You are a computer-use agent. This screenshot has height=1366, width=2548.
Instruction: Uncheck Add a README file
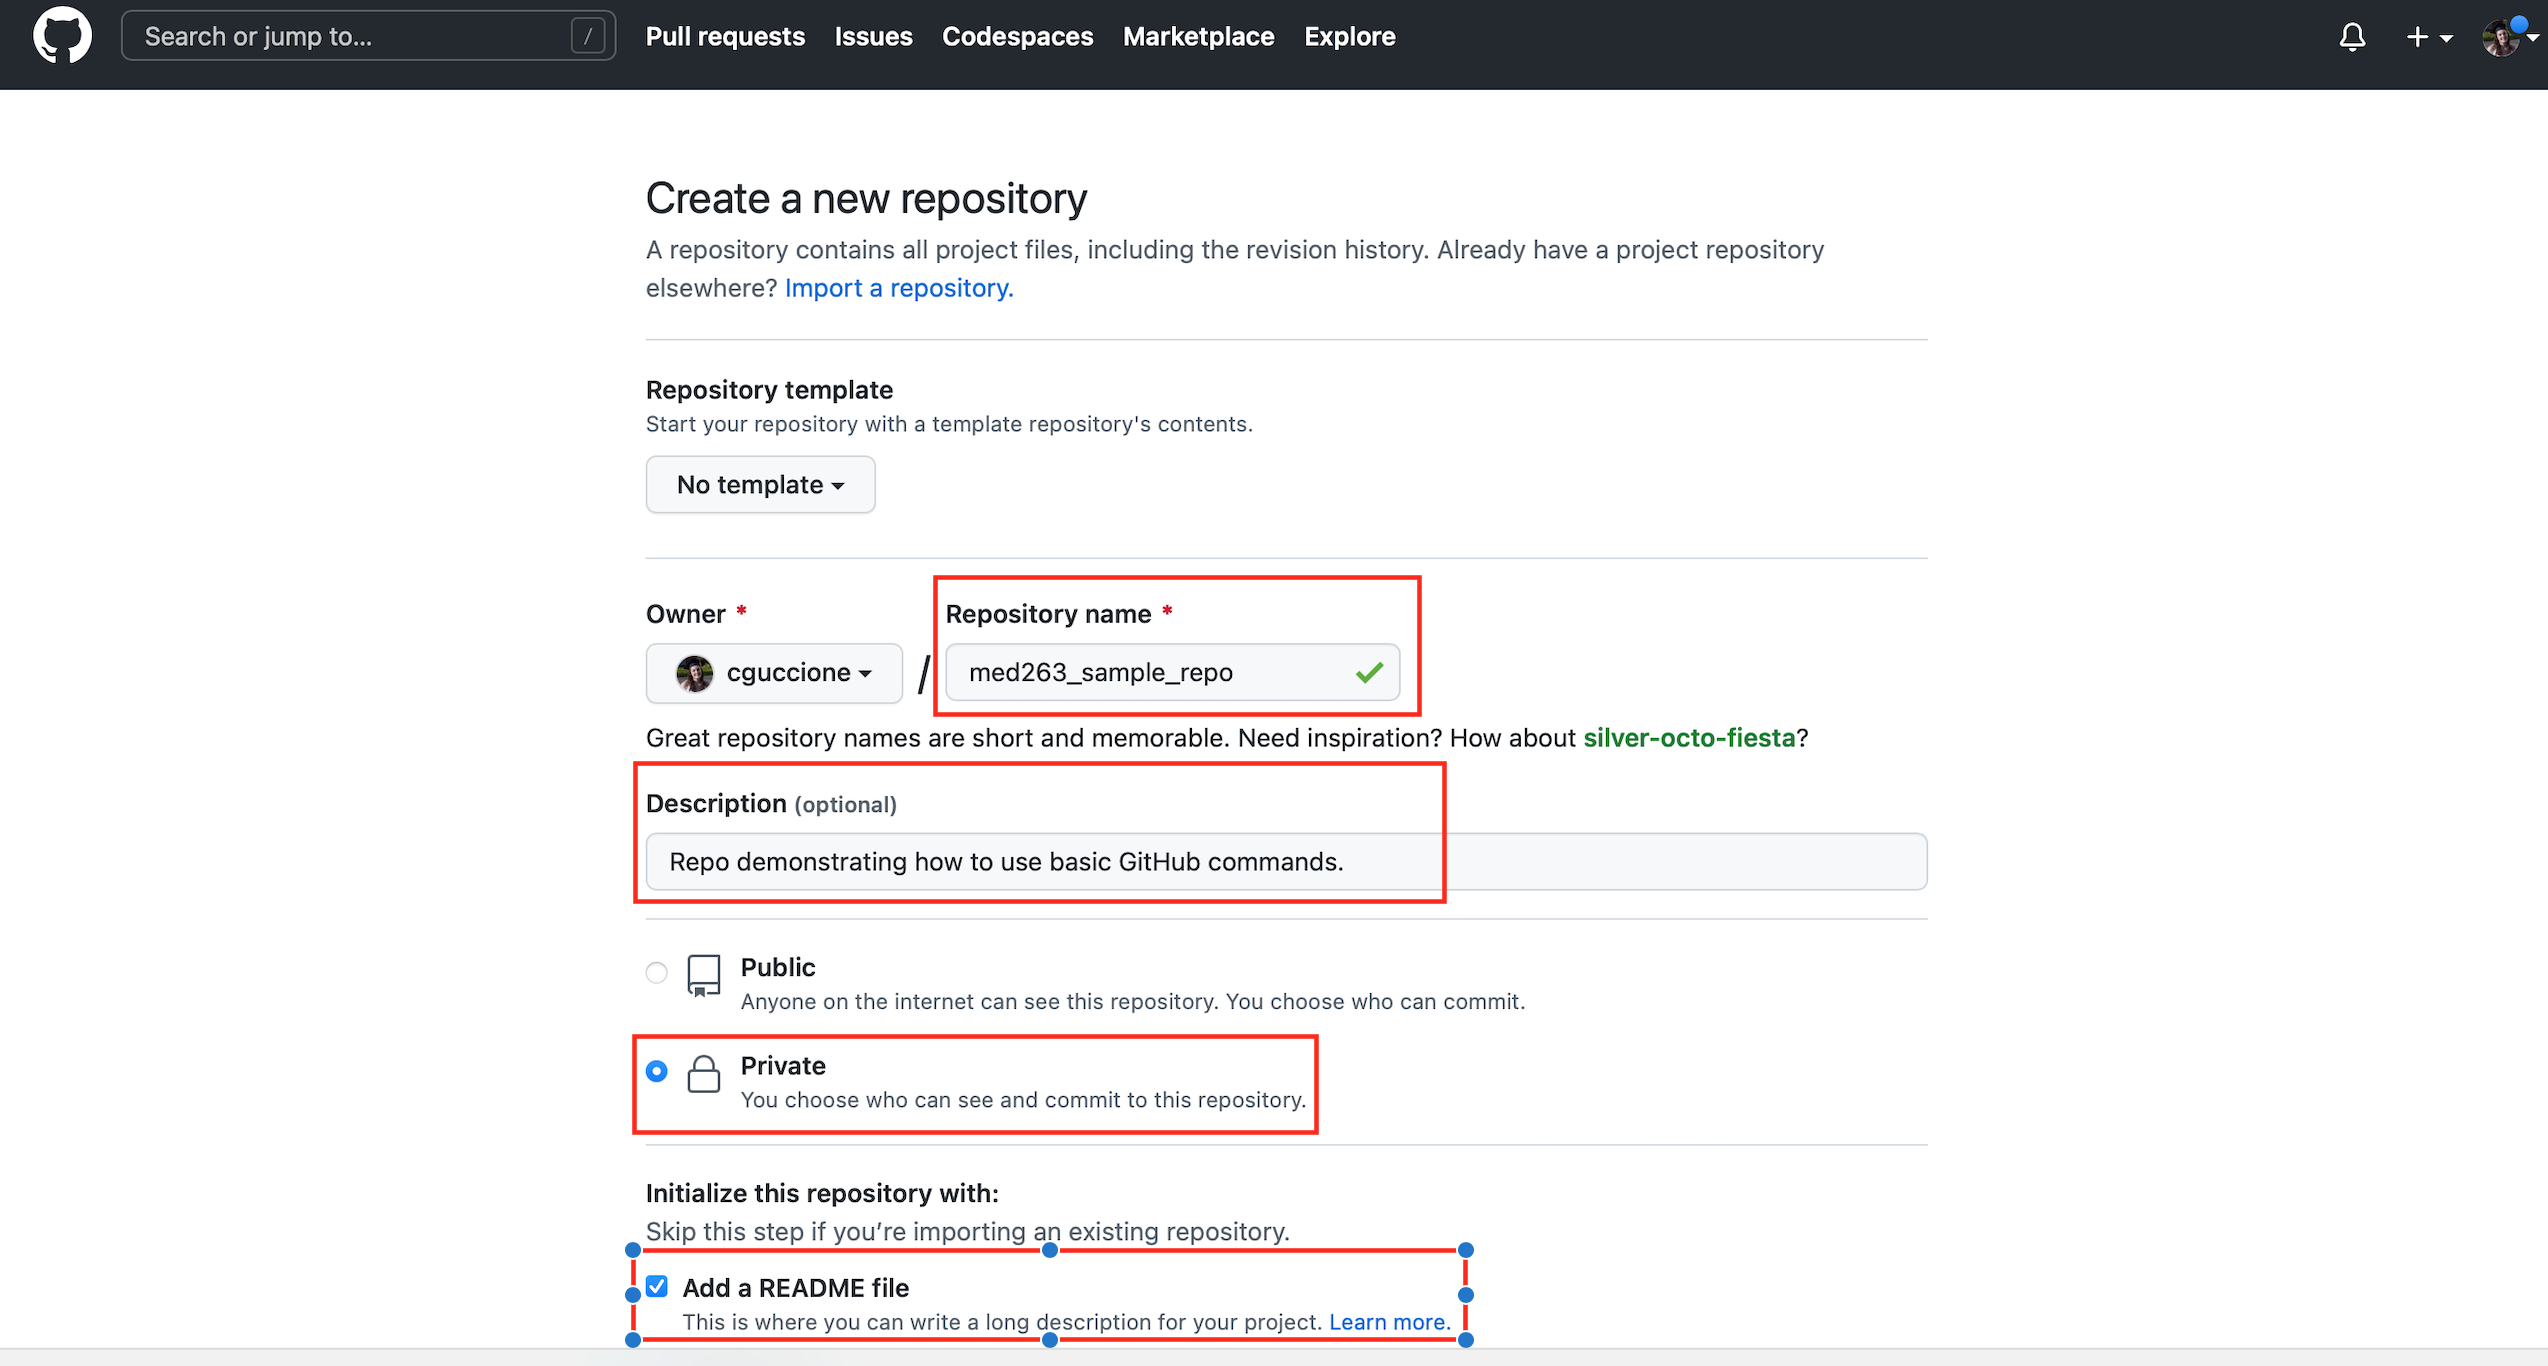[x=657, y=1286]
